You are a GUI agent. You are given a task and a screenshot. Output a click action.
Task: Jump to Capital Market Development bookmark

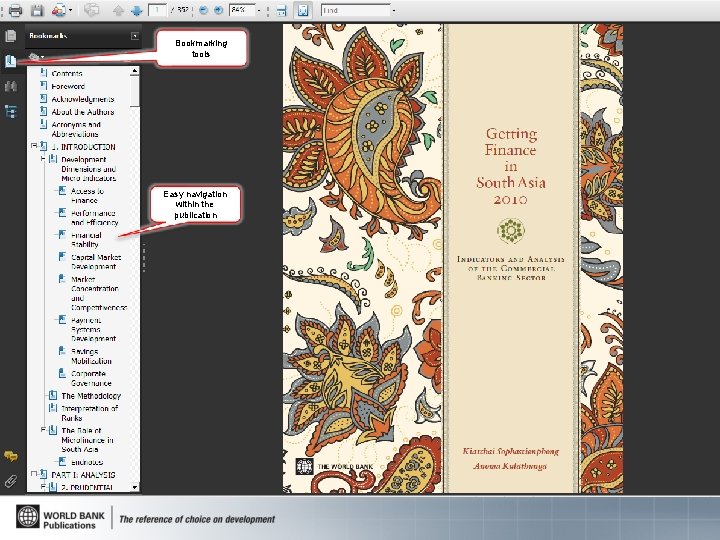coord(96,262)
